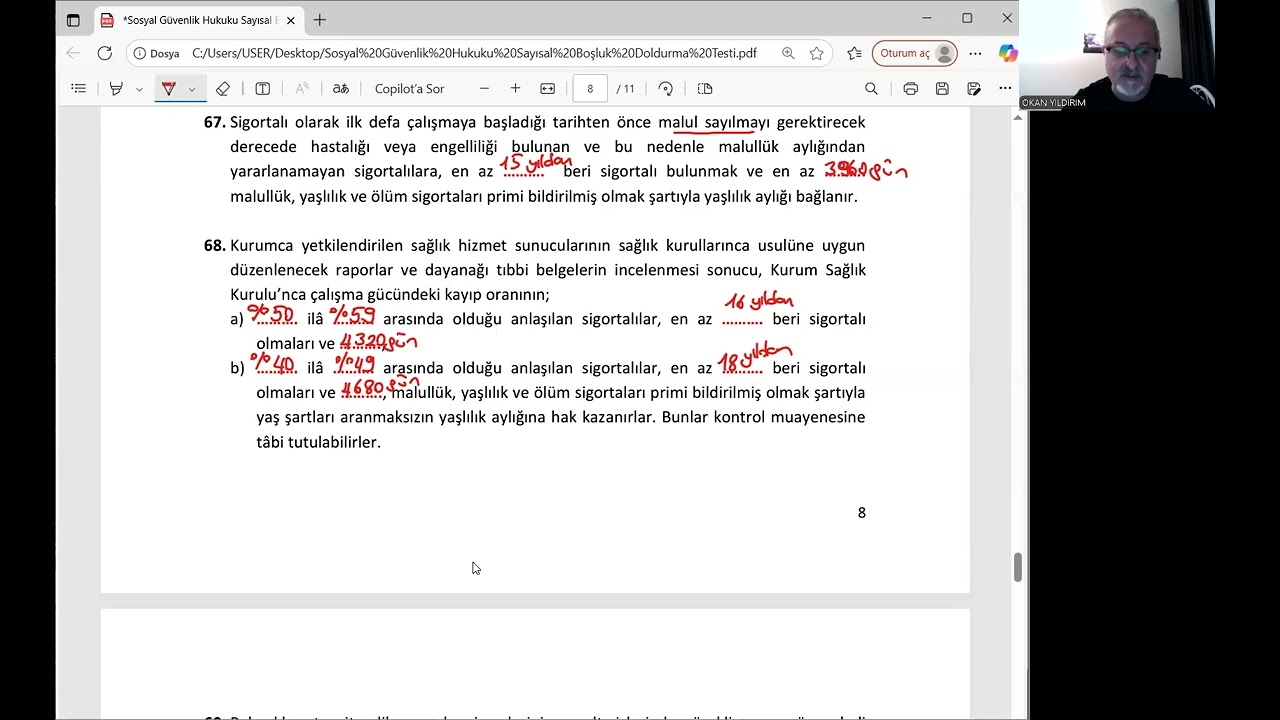Print the PDF document
The width and height of the screenshot is (1280, 720).
(910, 89)
